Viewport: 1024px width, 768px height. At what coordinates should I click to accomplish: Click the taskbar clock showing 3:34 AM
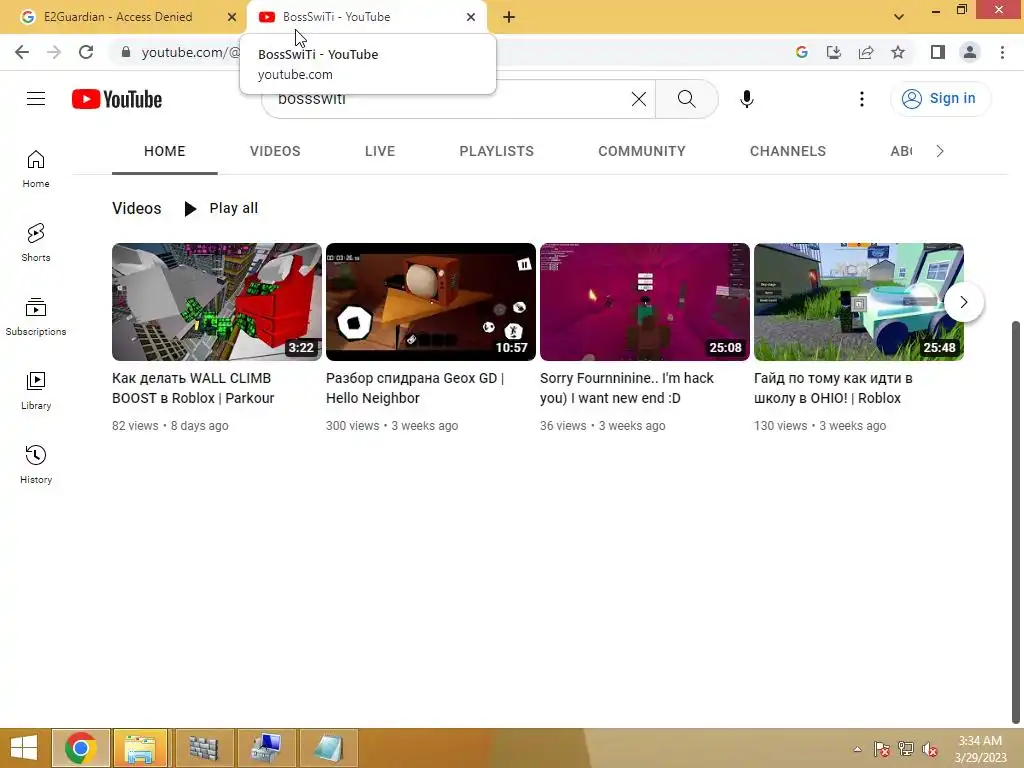click(980, 749)
